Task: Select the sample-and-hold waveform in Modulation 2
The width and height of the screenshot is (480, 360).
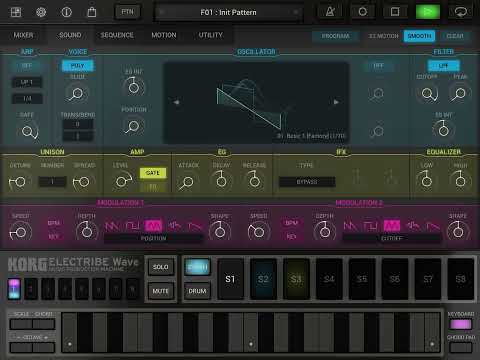Action: [x=413, y=226]
